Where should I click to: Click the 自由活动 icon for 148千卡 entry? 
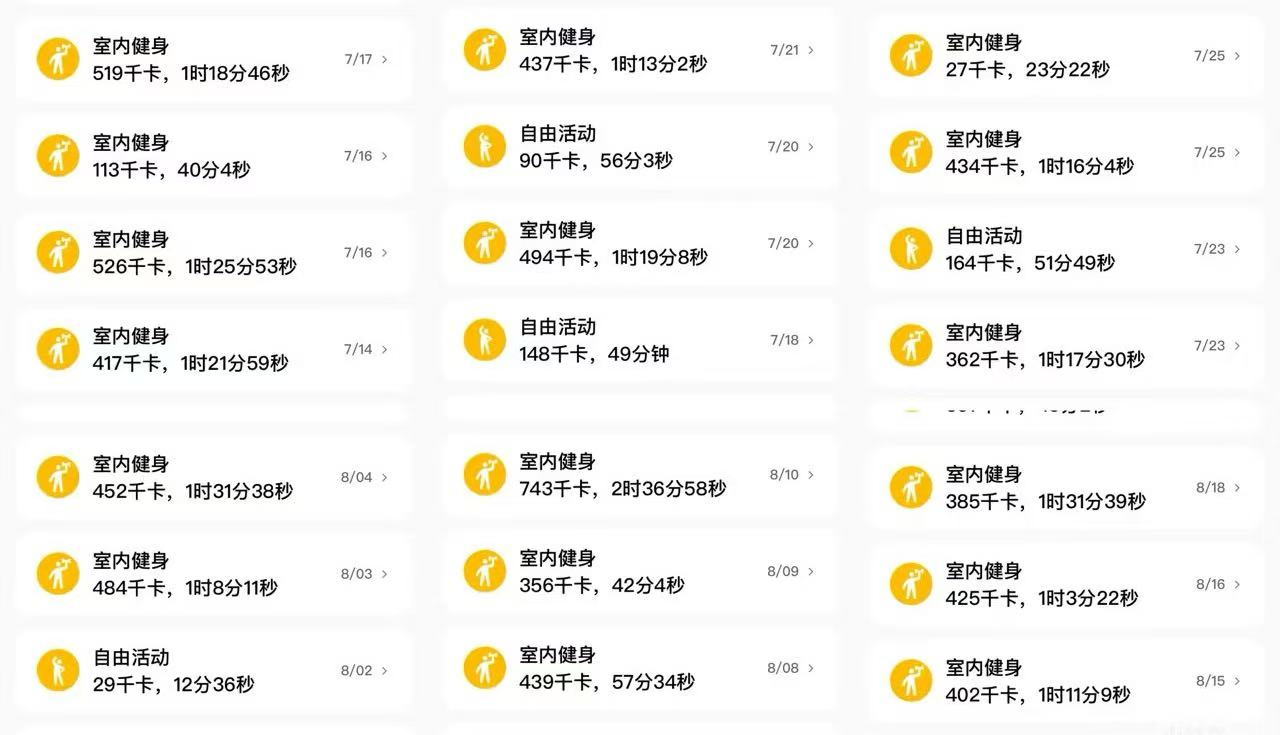[x=485, y=340]
